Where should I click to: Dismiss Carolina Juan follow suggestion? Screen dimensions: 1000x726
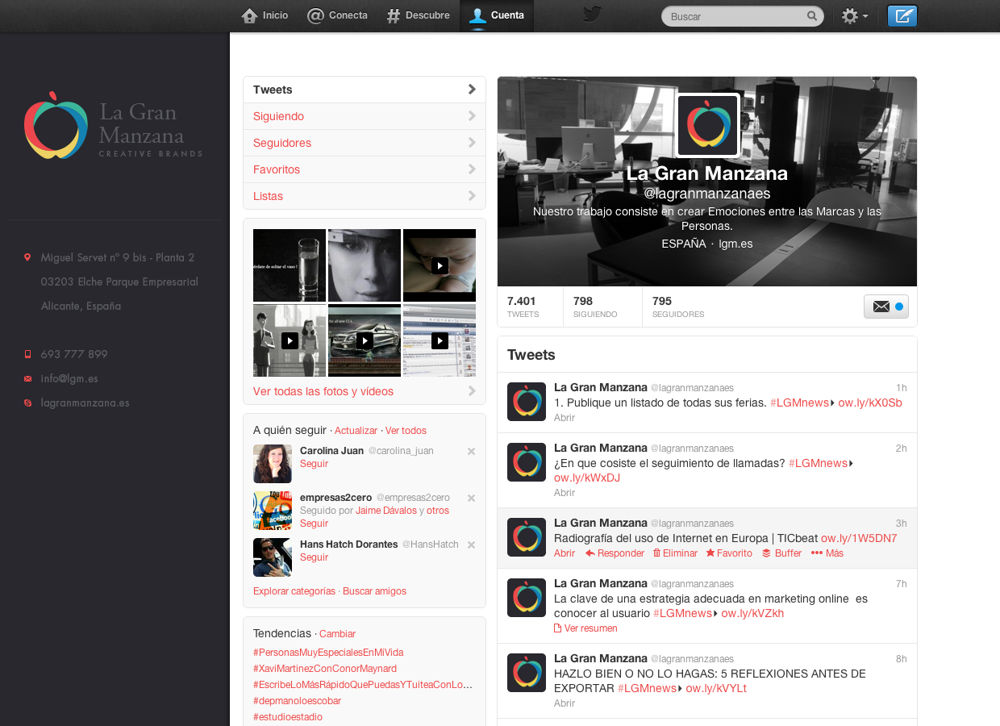pyautogui.click(x=471, y=451)
